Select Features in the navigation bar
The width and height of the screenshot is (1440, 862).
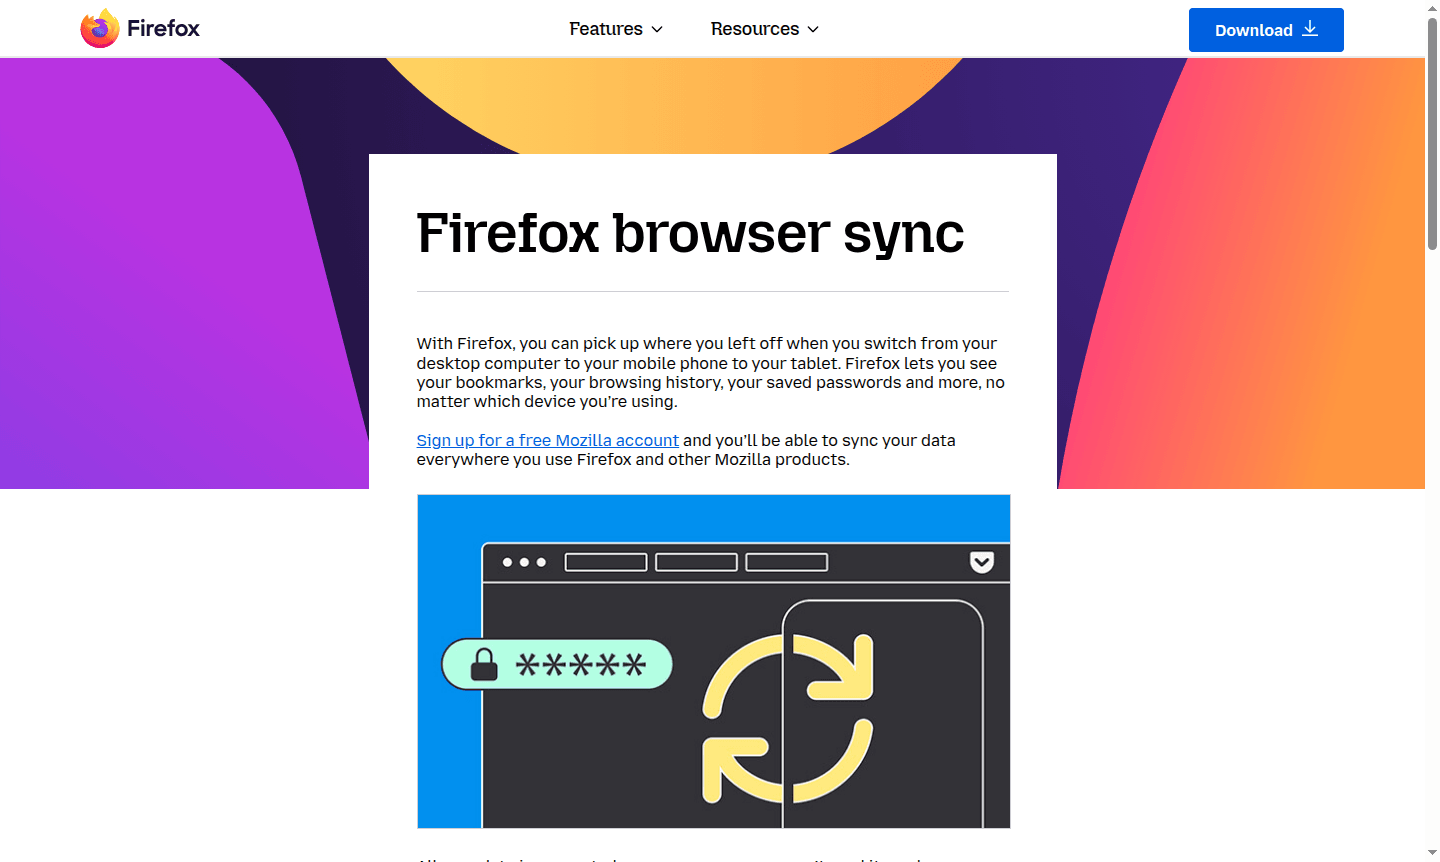pyautogui.click(x=607, y=29)
